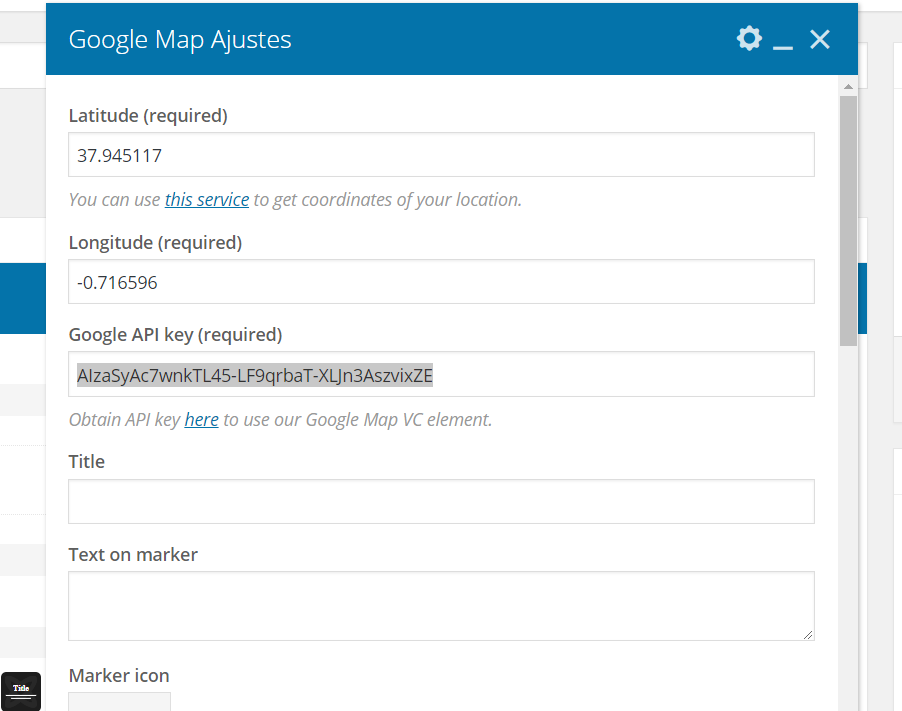The width and height of the screenshot is (902, 711).
Task: Focus the empty Title input field
Action: (x=441, y=501)
